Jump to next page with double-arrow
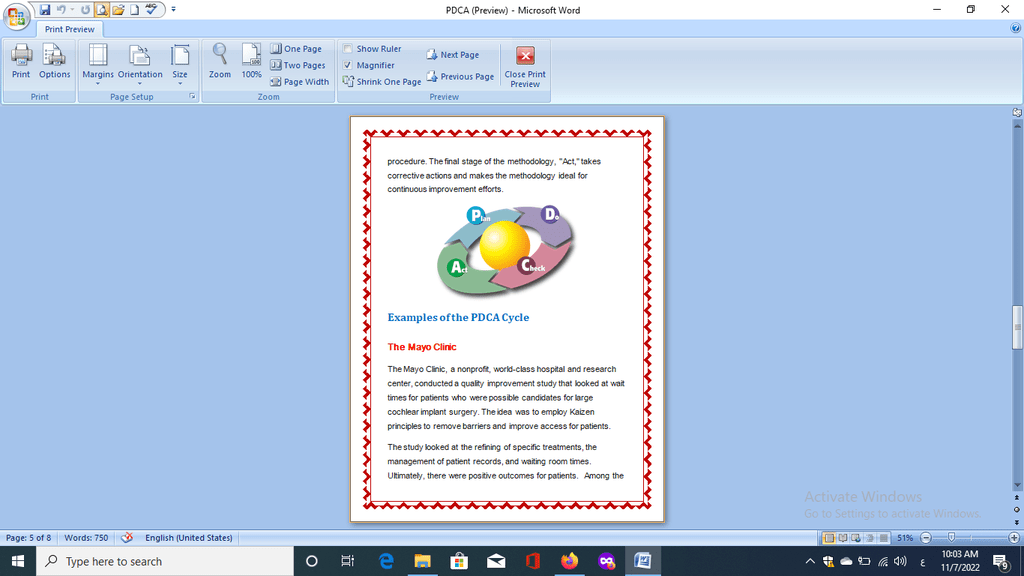This screenshot has height=576, width=1024. pos(1017,522)
